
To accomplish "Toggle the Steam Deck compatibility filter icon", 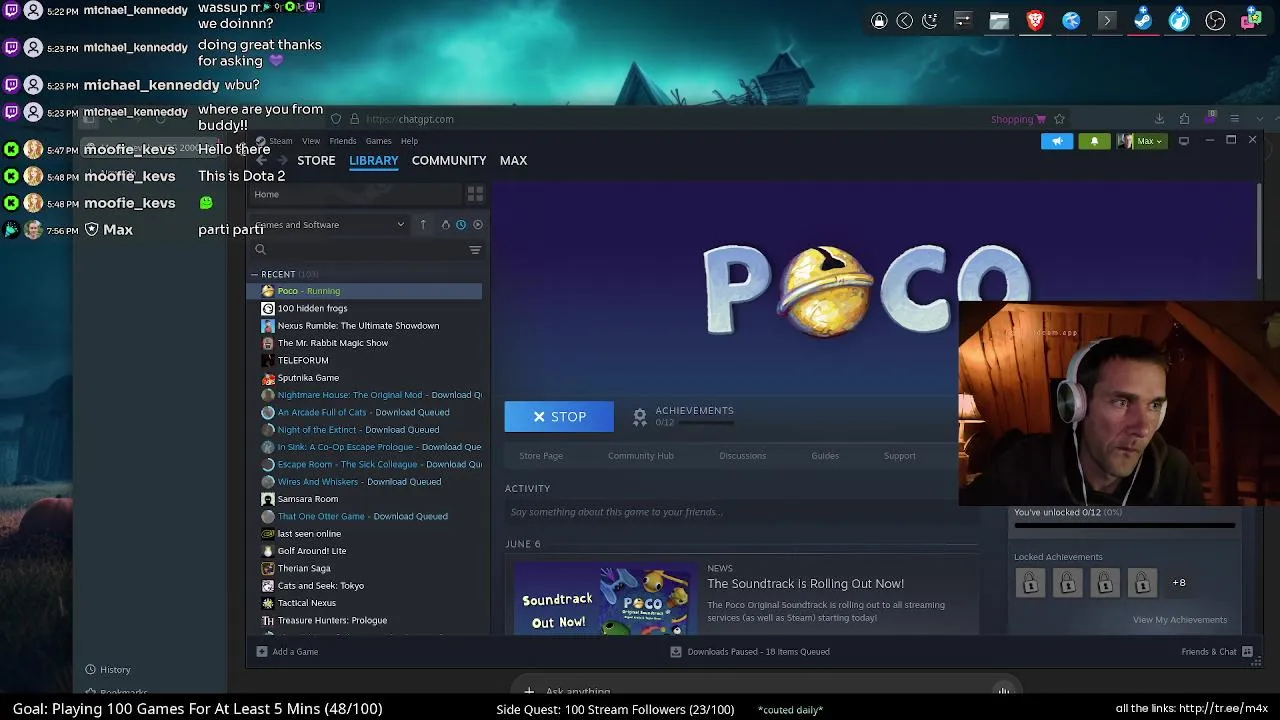I will 446,224.
